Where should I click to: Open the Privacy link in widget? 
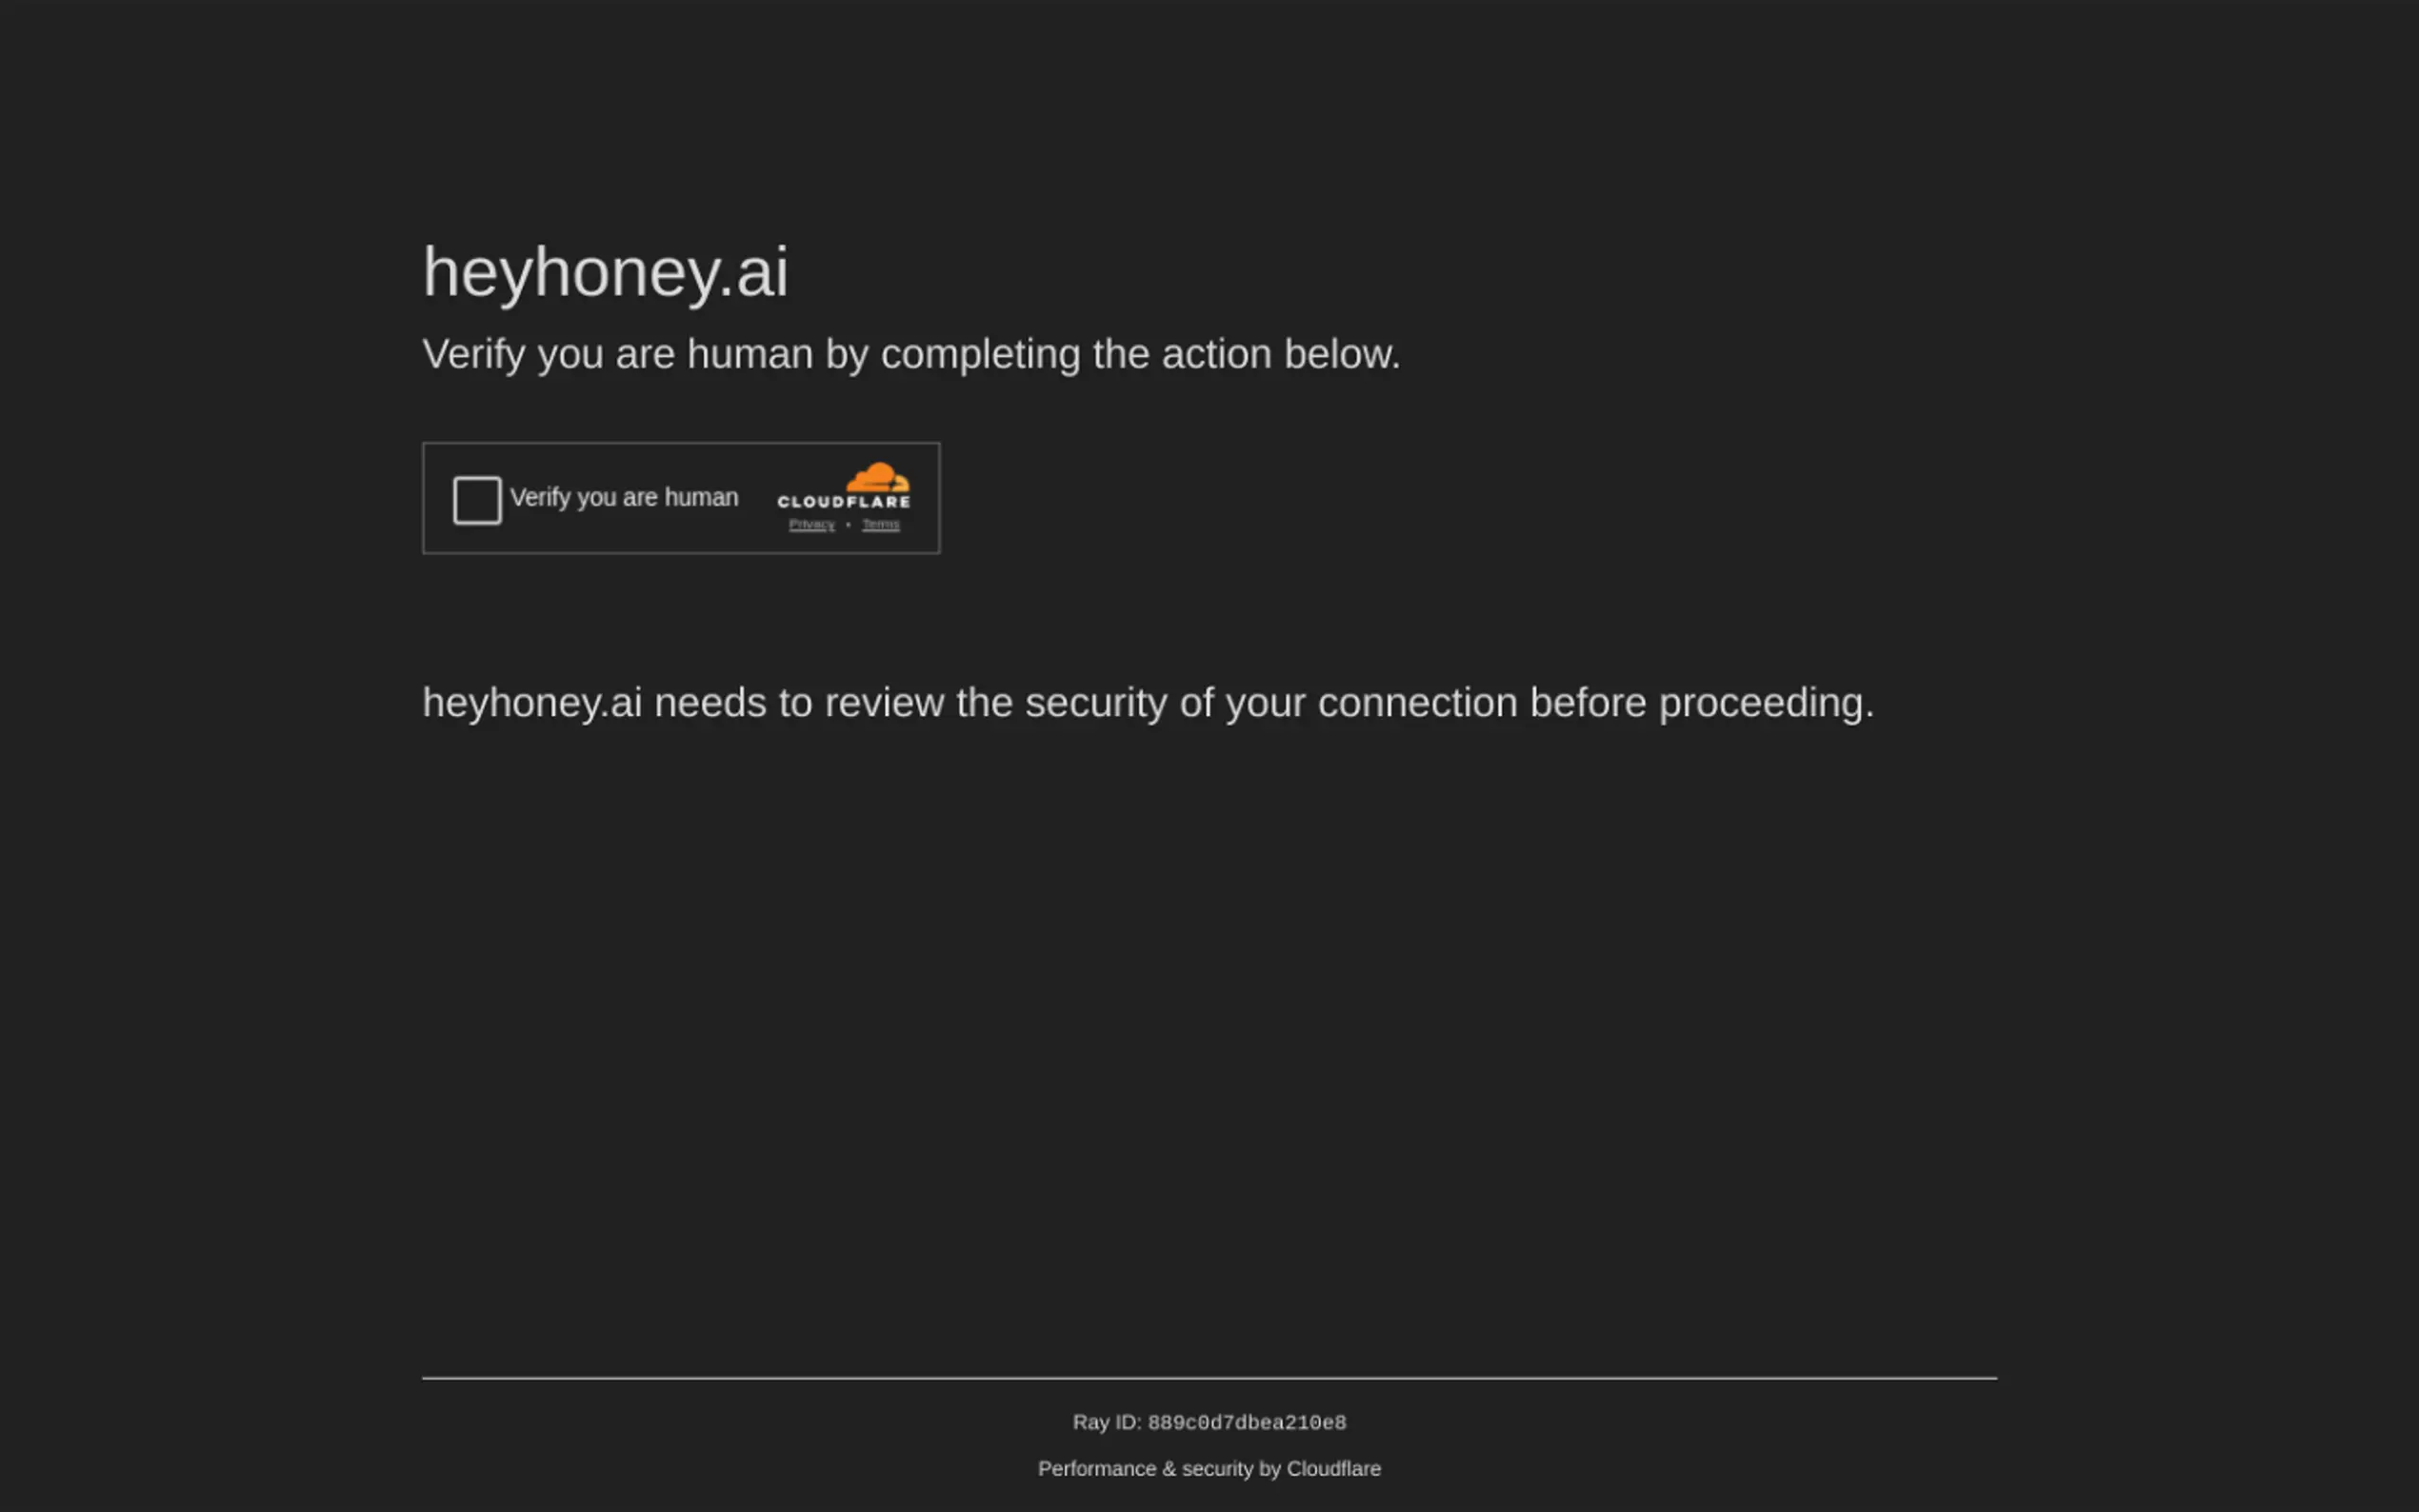point(811,524)
